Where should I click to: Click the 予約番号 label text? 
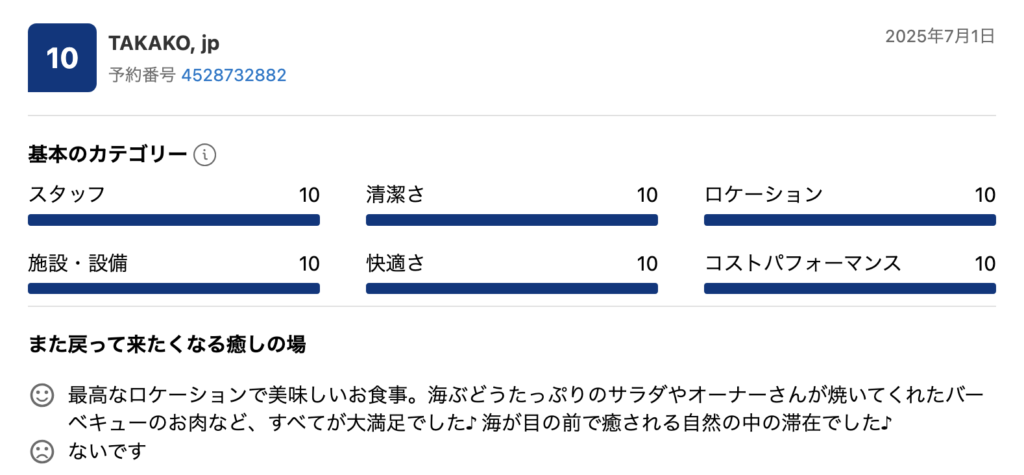(x=142, y=75)
